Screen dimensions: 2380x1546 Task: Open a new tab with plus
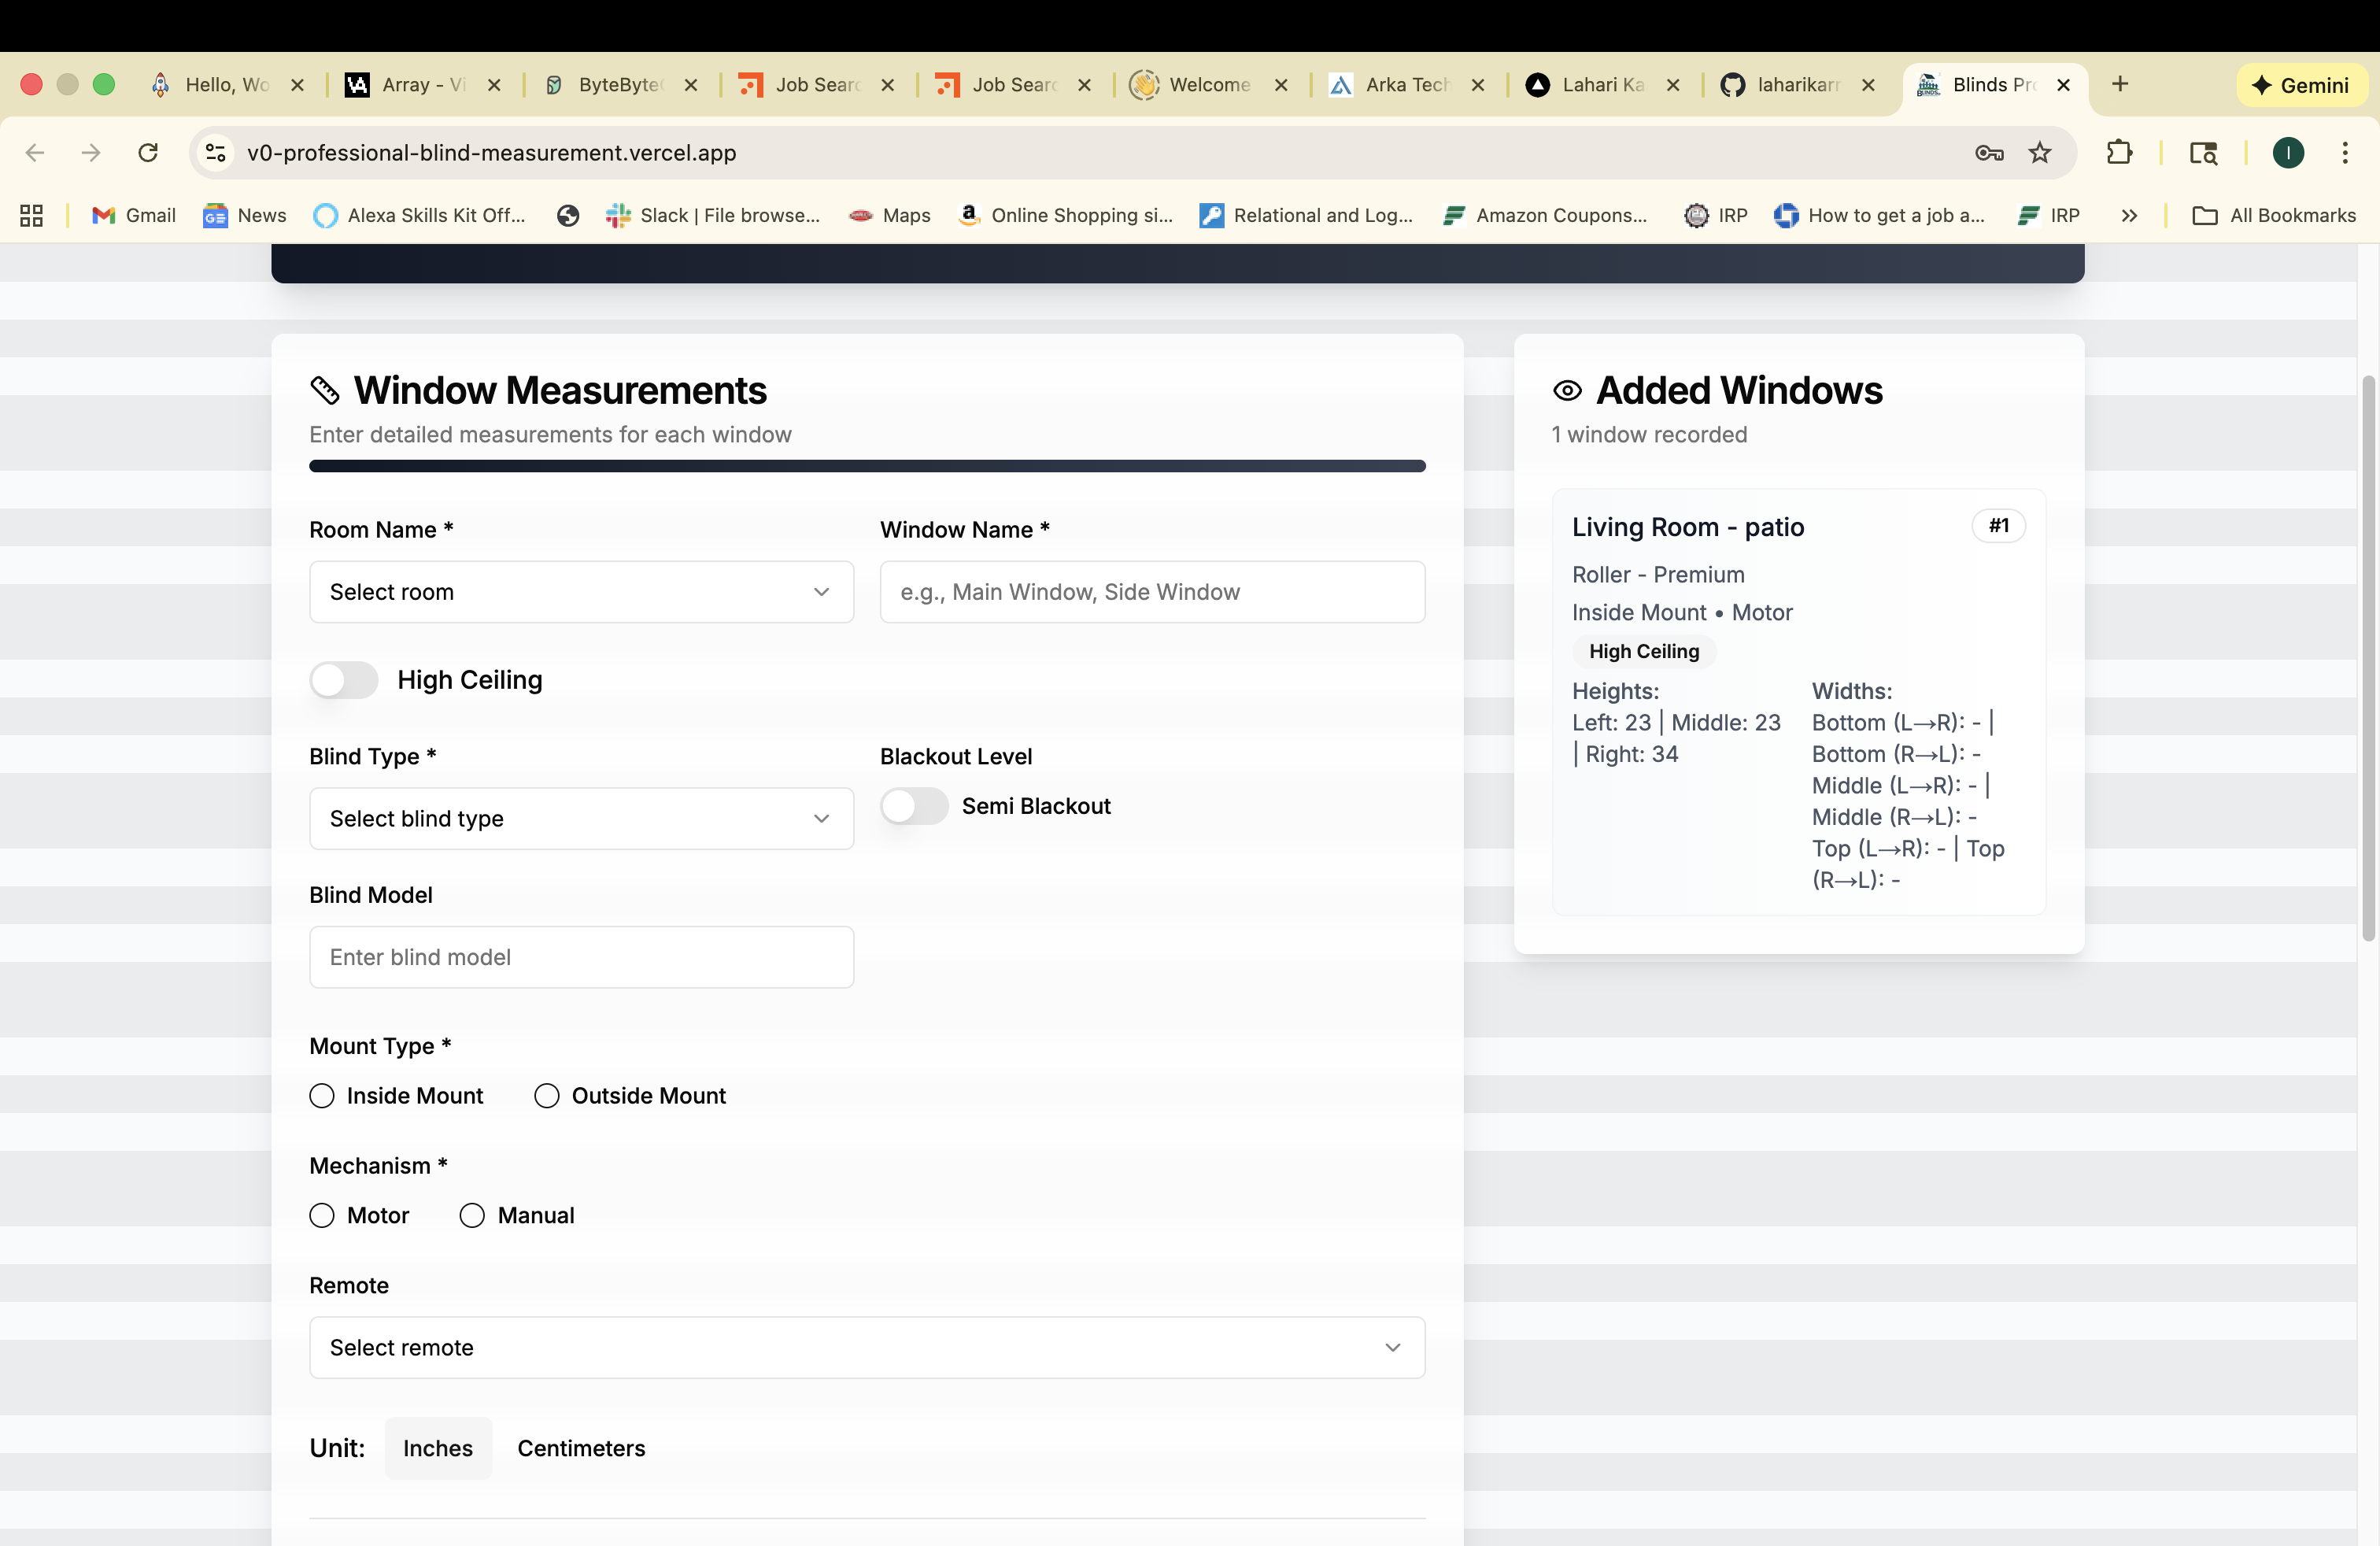pyautogui.click(x=2120, y=84)
